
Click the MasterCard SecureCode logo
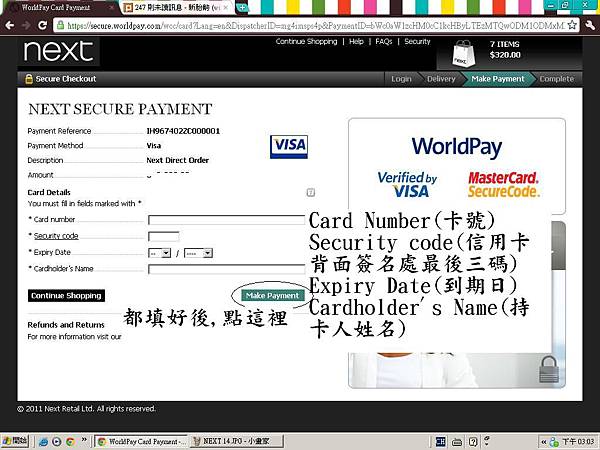(x=504, y=184)
